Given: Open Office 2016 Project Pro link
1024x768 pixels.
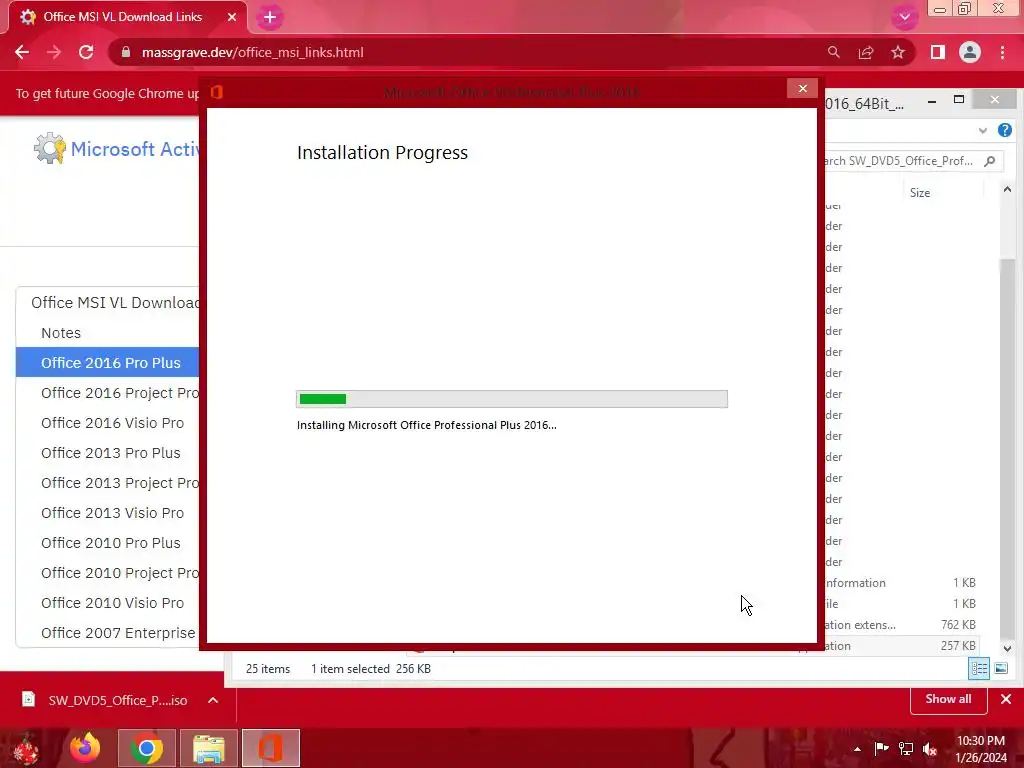Looking at the screenshot, I should [120, 393].
